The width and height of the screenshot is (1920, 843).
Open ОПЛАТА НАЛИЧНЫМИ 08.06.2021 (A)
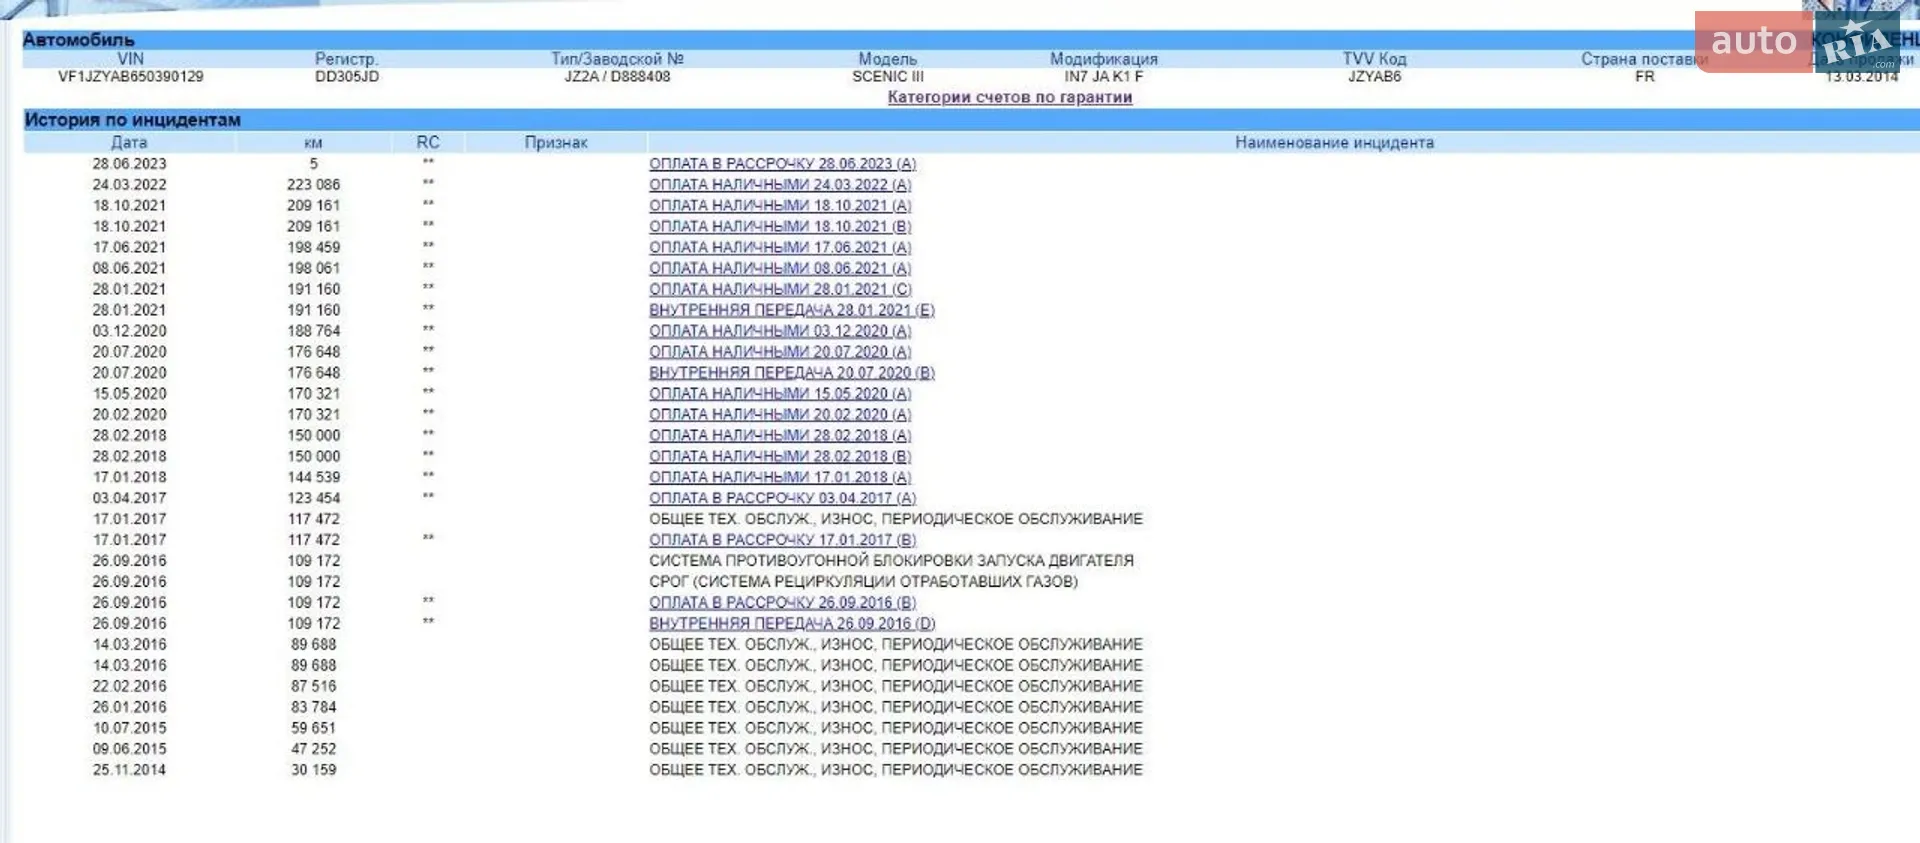click(780, 269)
